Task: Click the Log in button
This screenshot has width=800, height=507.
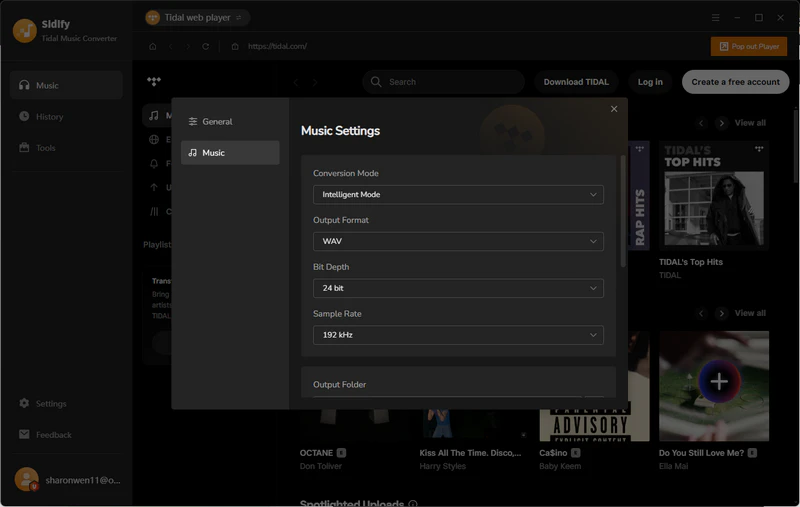Action: click(650, 82)
